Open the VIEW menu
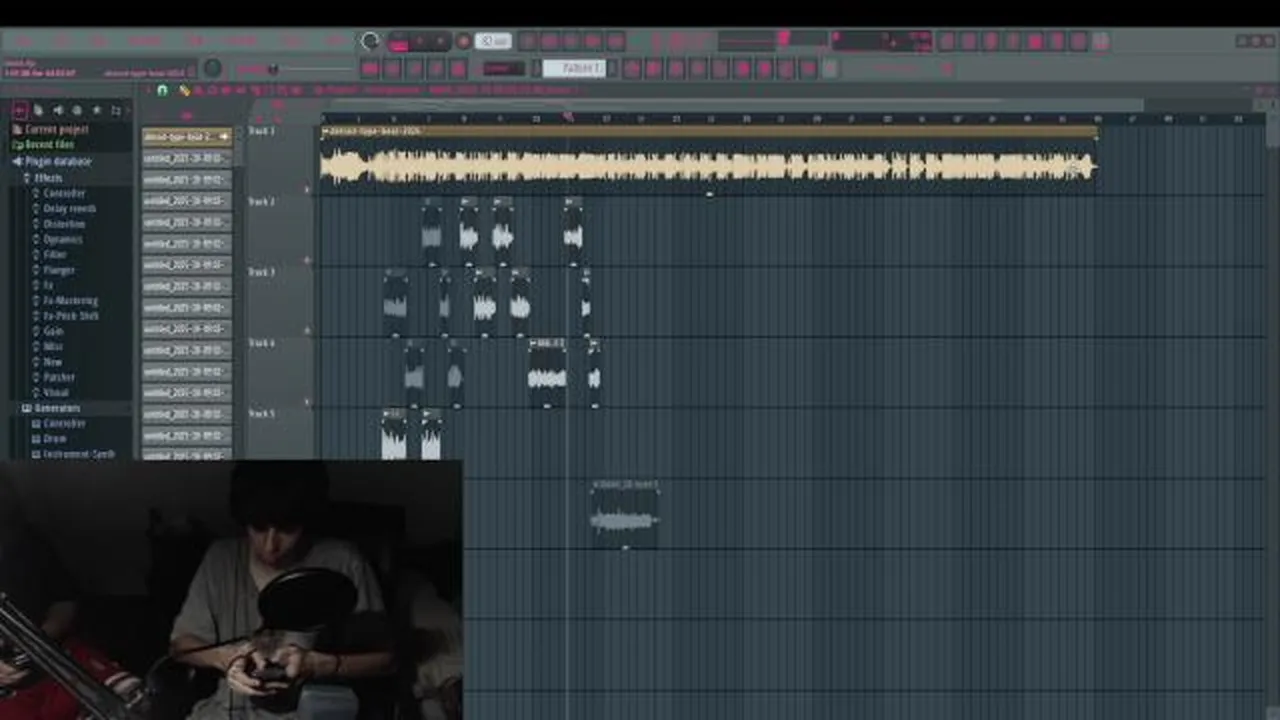 coord(195,41)
